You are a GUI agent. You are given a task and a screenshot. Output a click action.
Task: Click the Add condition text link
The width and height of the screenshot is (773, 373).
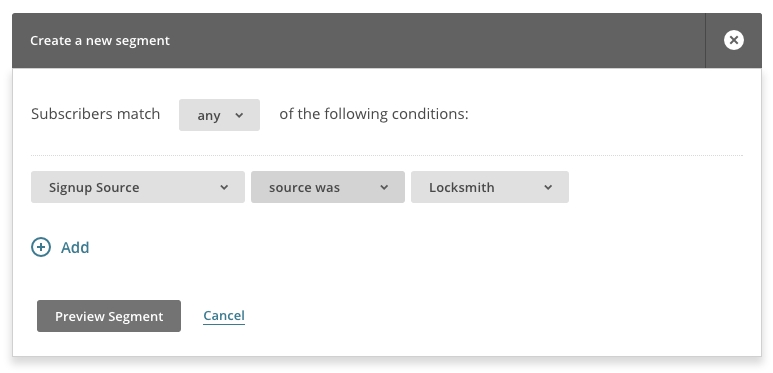click(x=75, y=247)
